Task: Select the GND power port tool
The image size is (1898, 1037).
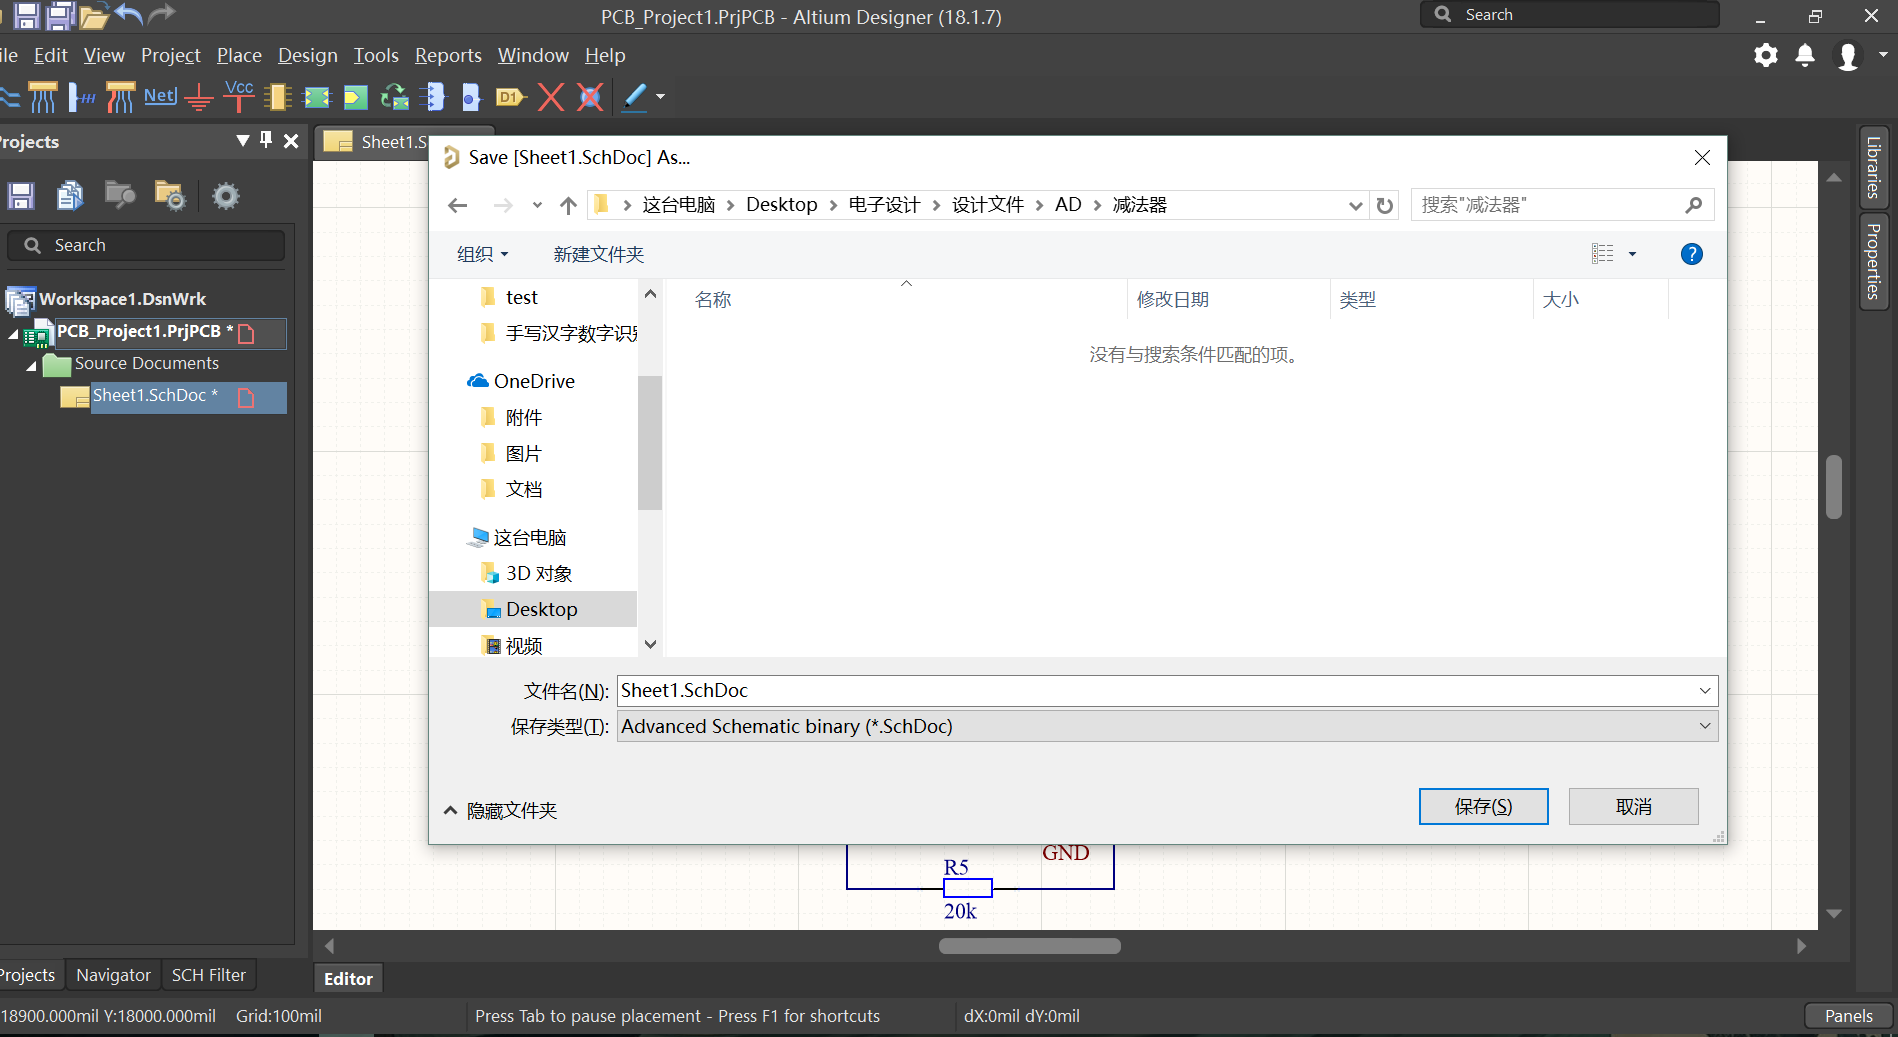Action: (x=197, y=97)
